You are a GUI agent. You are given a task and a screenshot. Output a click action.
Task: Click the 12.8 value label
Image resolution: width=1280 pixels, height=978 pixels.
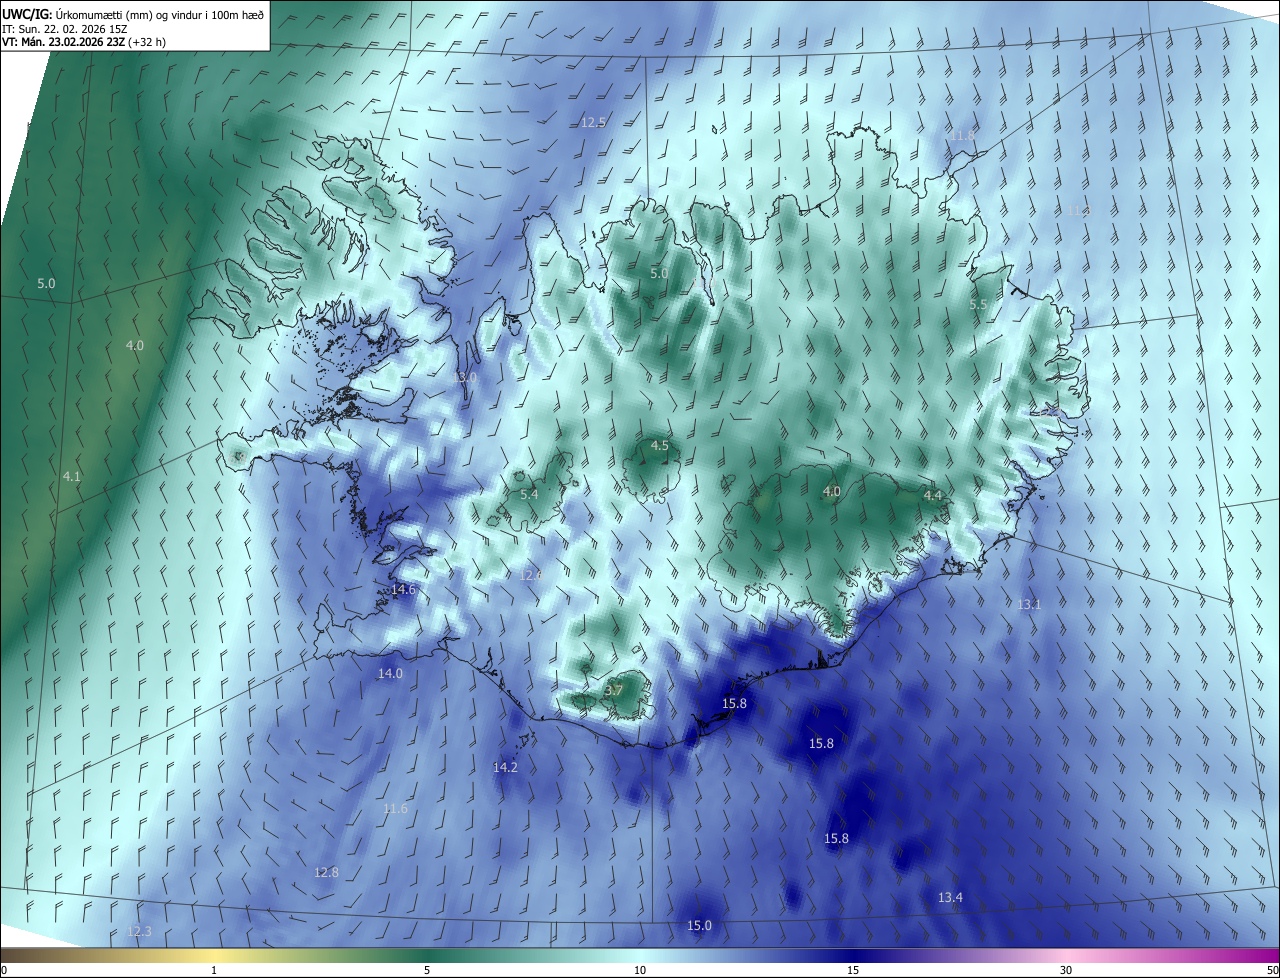pos(326,873)
